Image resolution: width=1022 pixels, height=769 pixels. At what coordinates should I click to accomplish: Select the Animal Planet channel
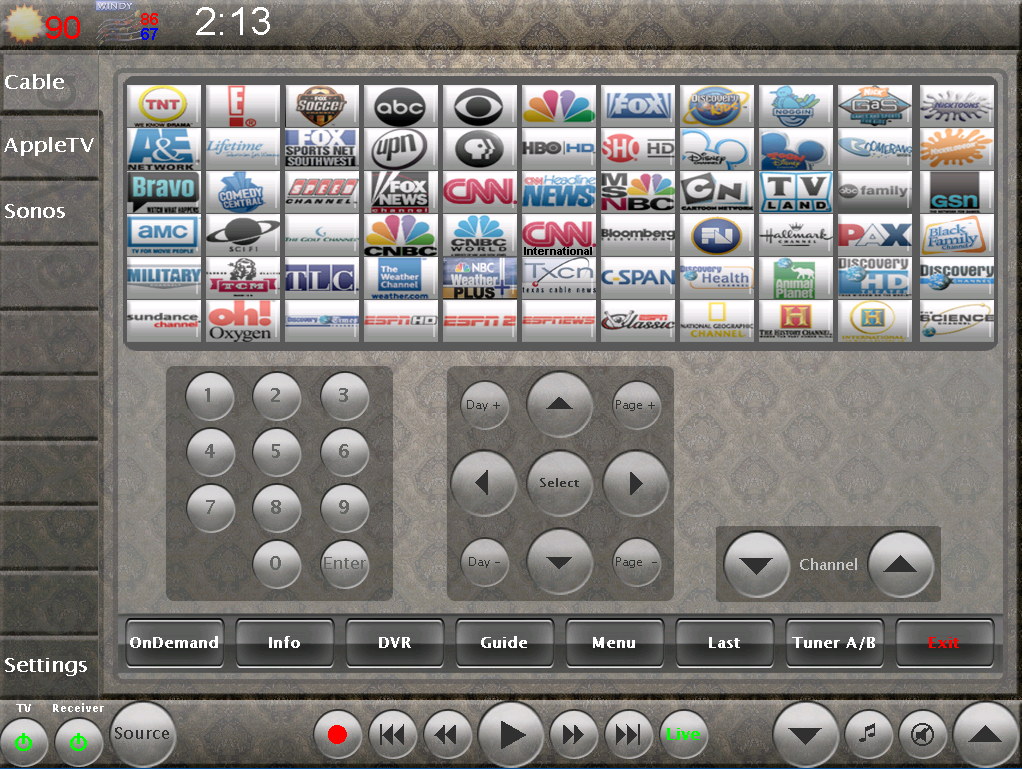796,278
